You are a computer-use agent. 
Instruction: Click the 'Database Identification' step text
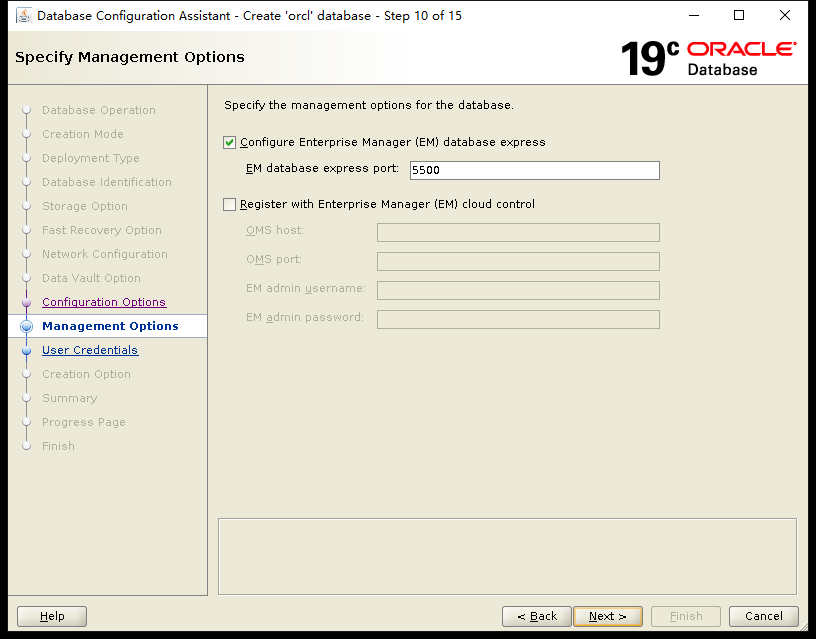tap(107, 182)
